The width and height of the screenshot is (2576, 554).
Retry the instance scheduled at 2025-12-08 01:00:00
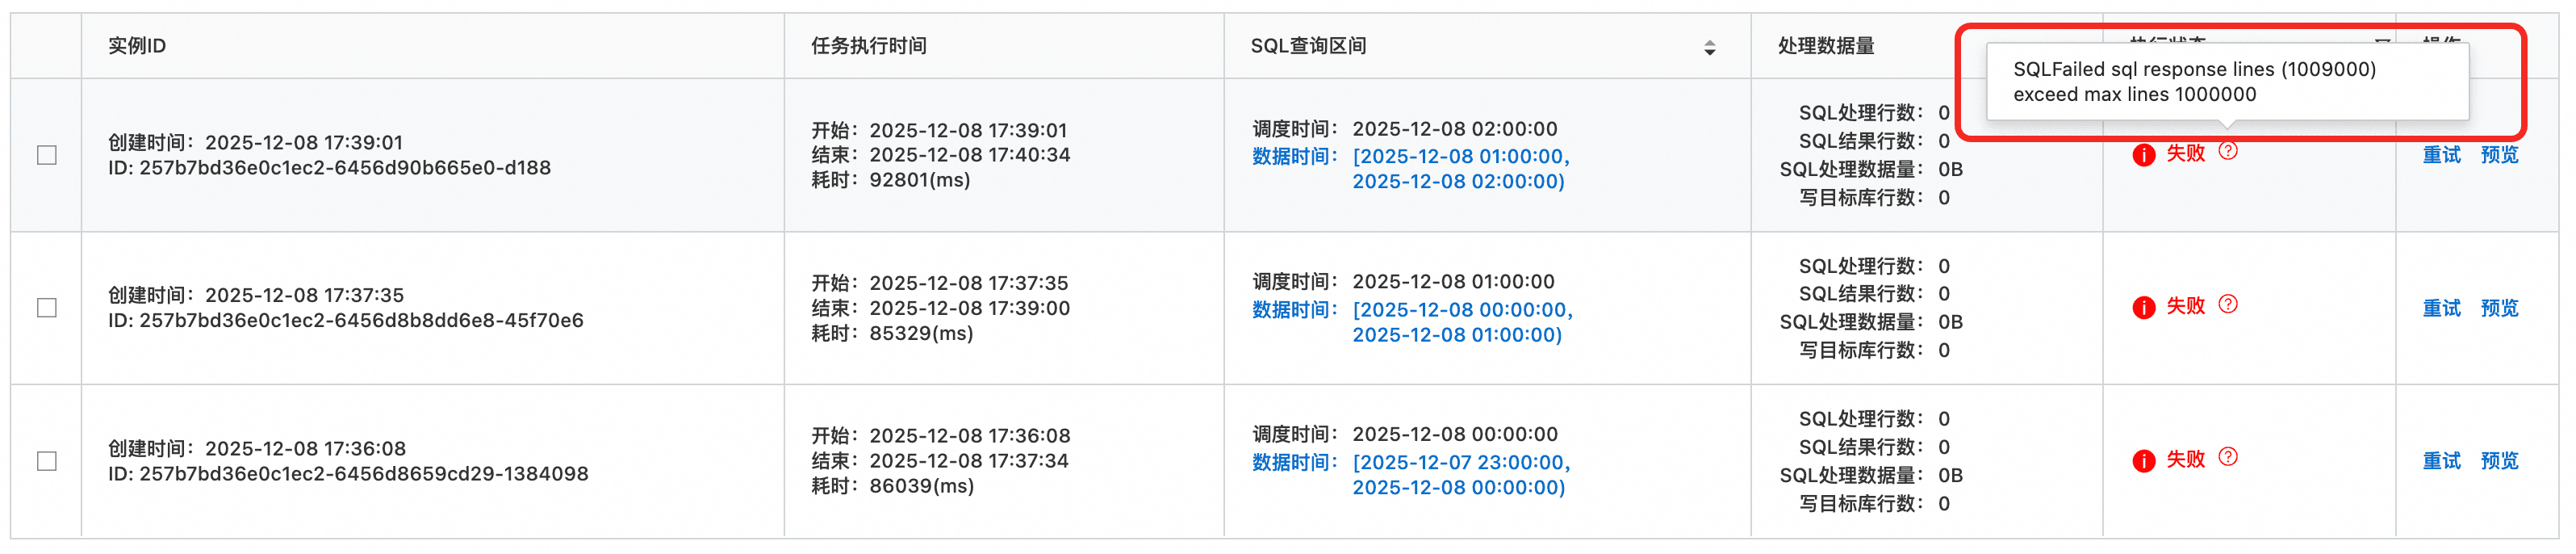coord(2441,308)
